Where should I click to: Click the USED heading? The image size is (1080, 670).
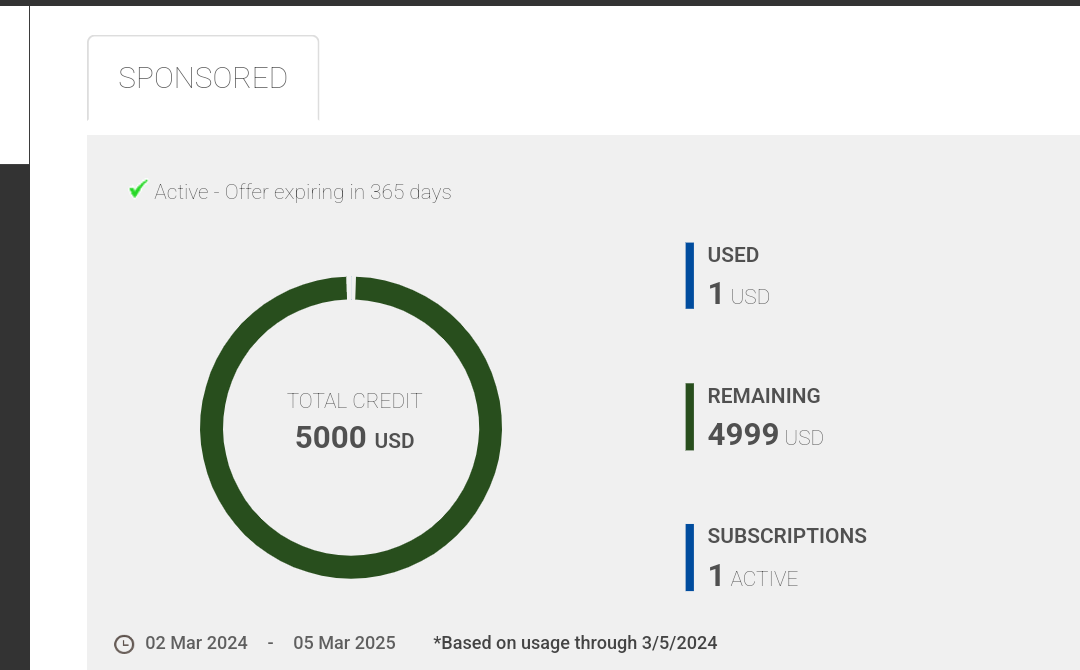point(733,255)
